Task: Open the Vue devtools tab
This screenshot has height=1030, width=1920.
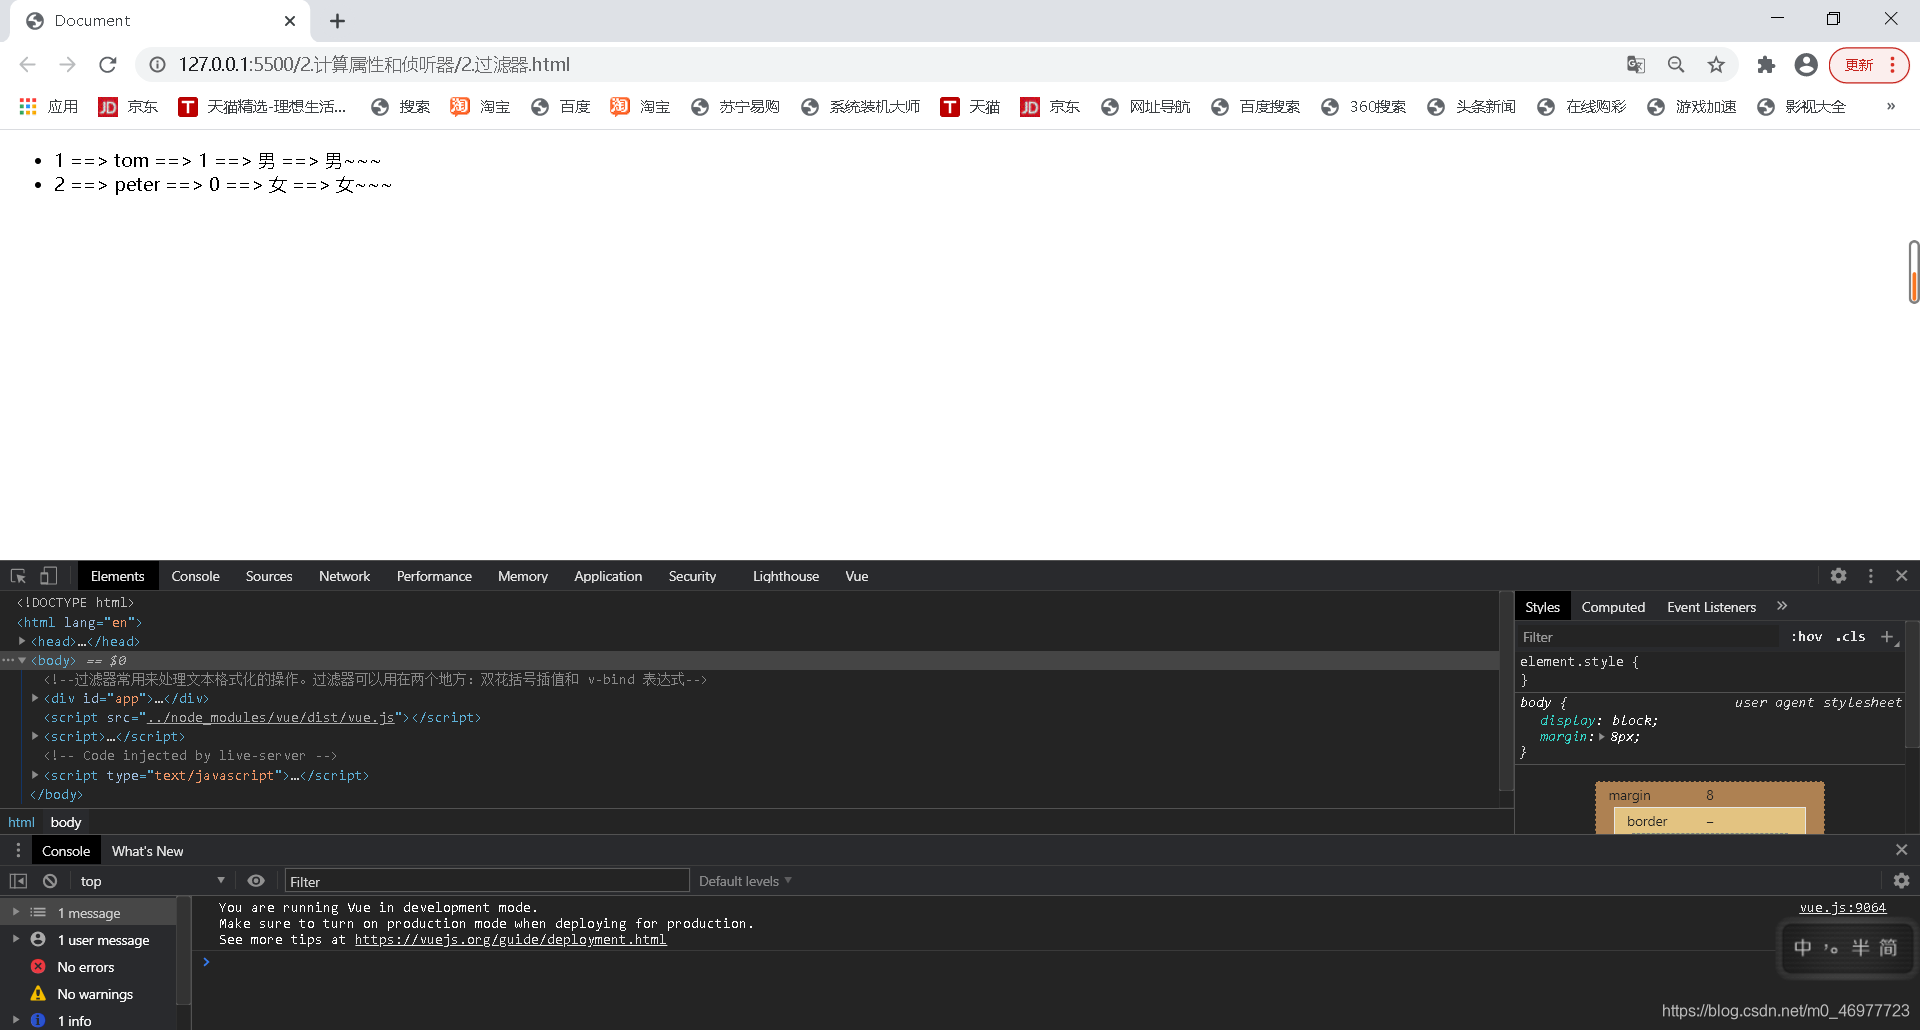Action: (x=857, y=576)
